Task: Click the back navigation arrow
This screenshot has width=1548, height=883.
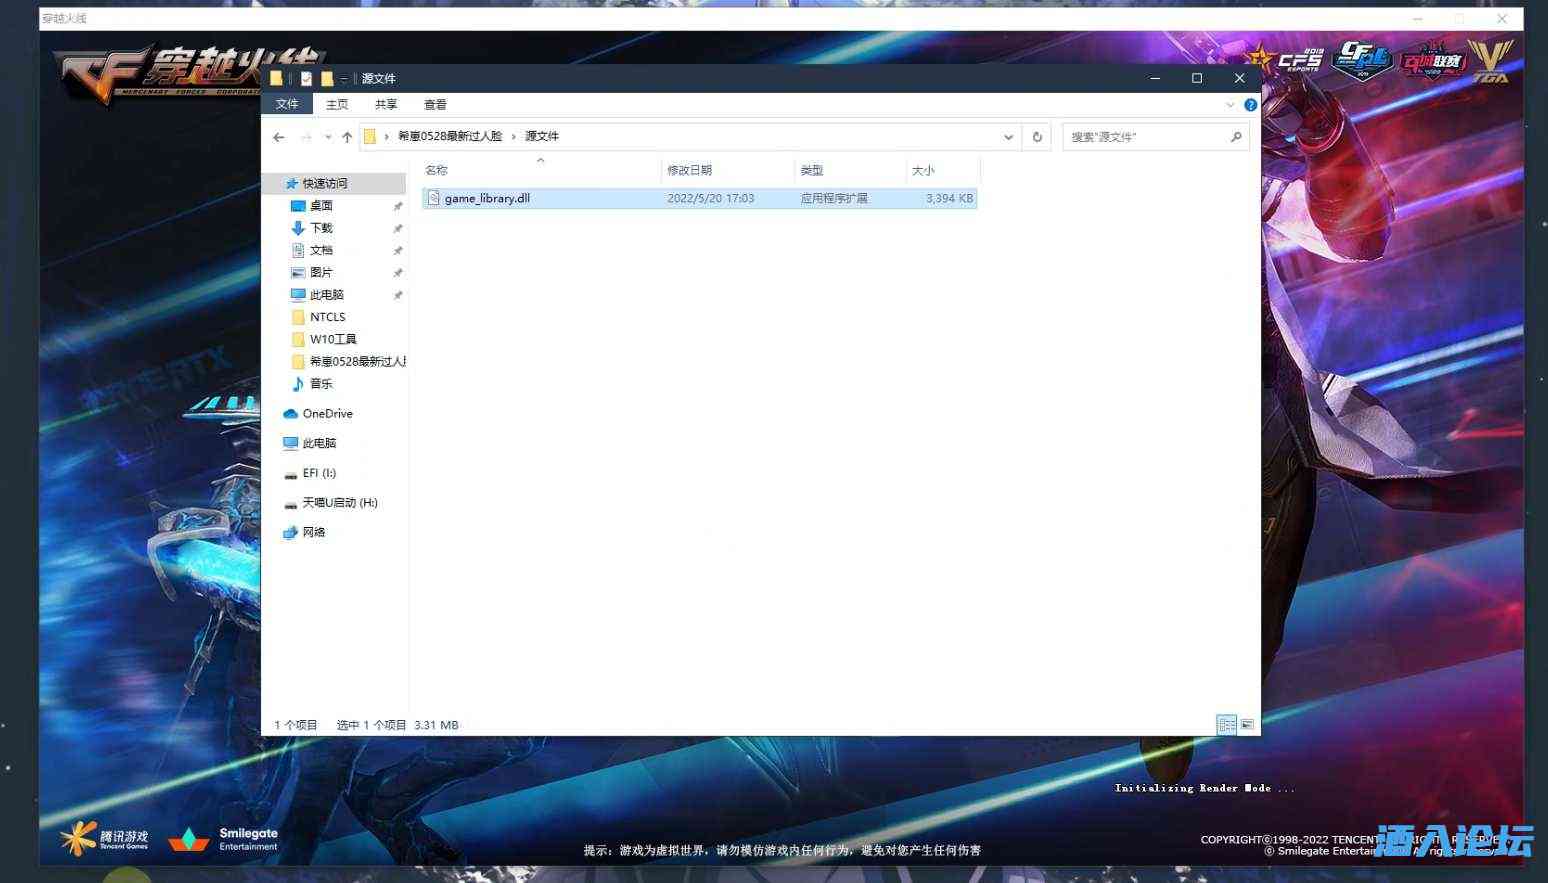Action: click(x=279, y=137)
